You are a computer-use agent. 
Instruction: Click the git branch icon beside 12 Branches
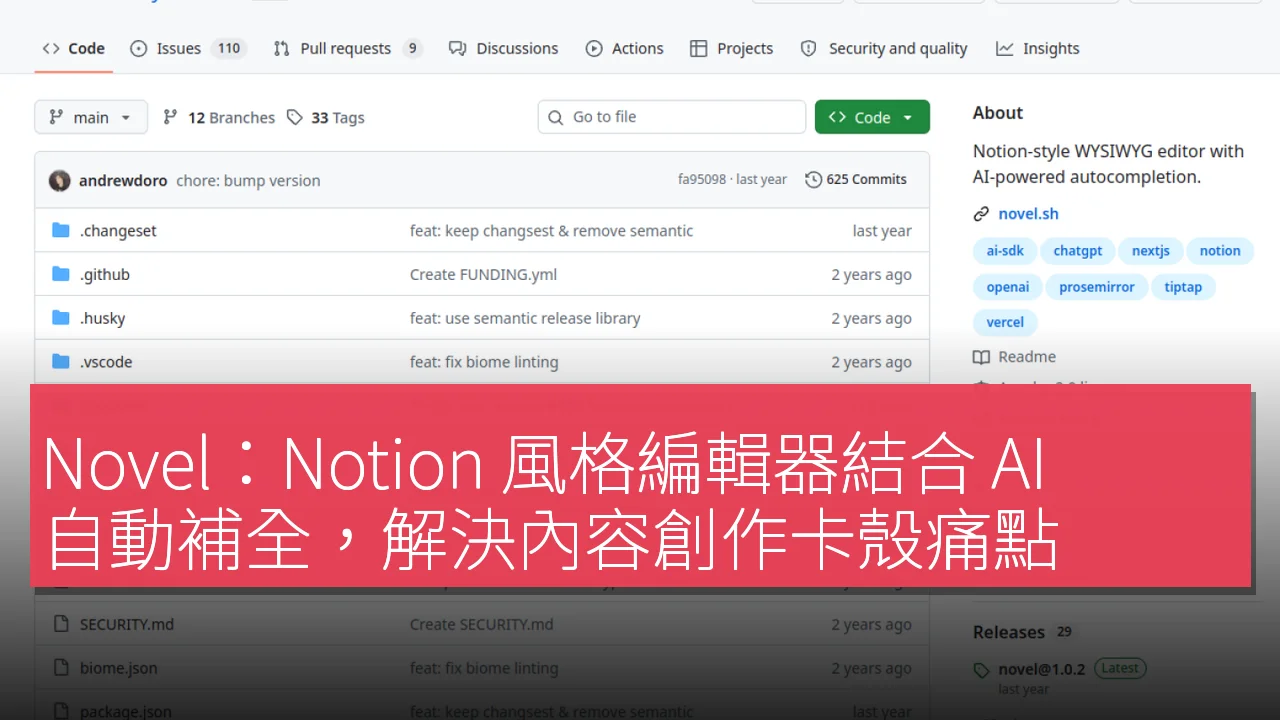click(171, 117)
